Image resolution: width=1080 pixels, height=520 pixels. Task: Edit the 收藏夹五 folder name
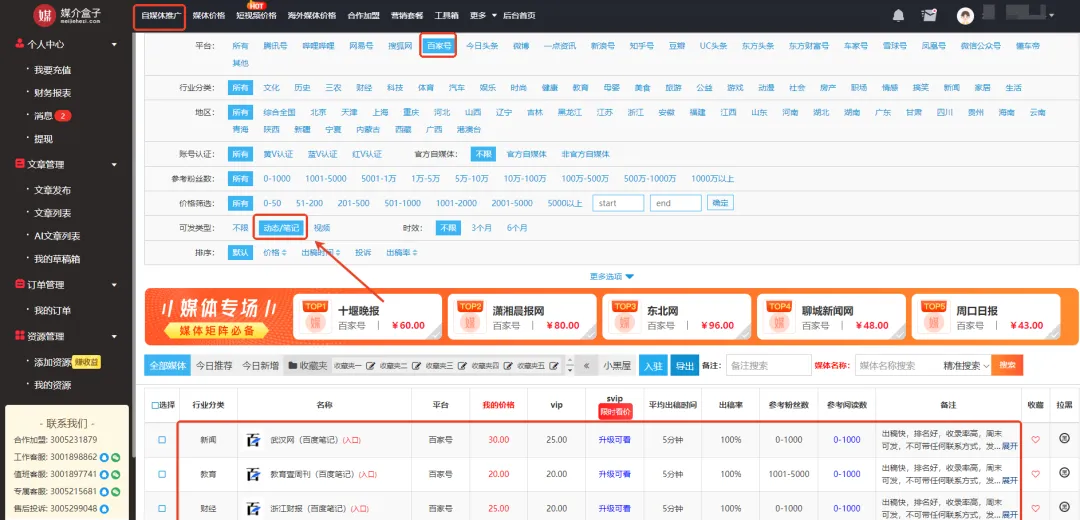point(554,366)
